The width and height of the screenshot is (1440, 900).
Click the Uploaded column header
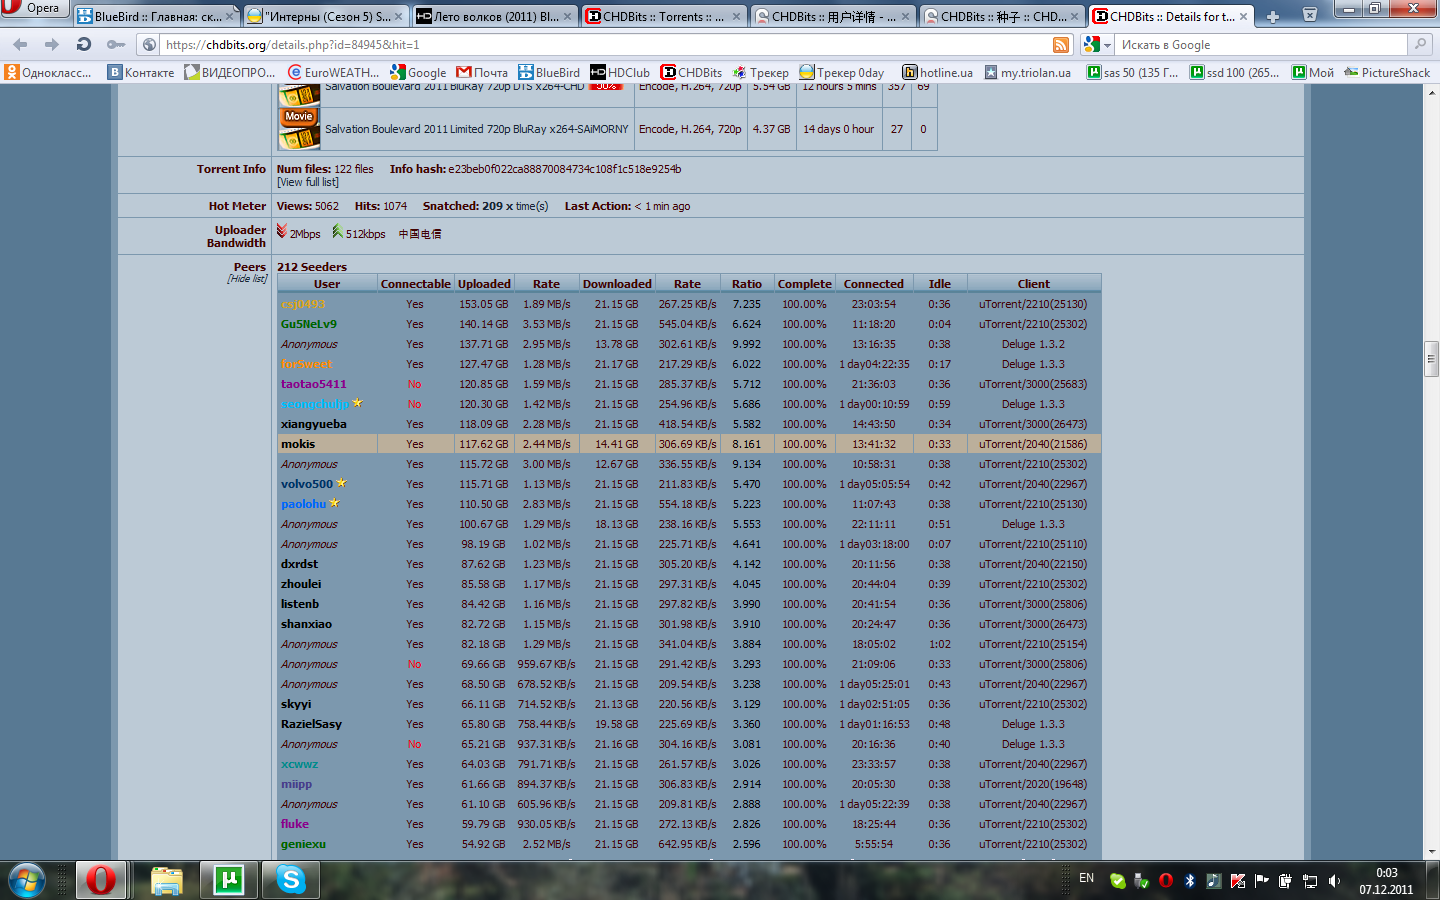coord(484,284)
